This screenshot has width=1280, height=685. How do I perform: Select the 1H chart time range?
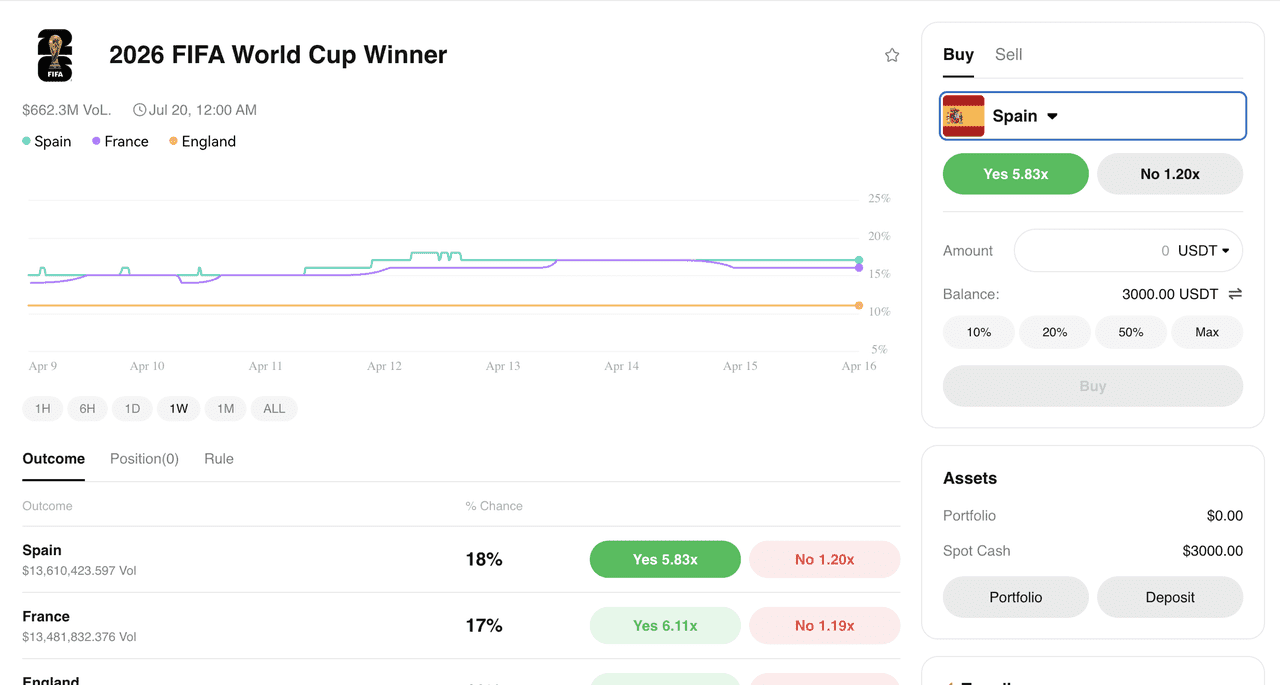(43, 408)
